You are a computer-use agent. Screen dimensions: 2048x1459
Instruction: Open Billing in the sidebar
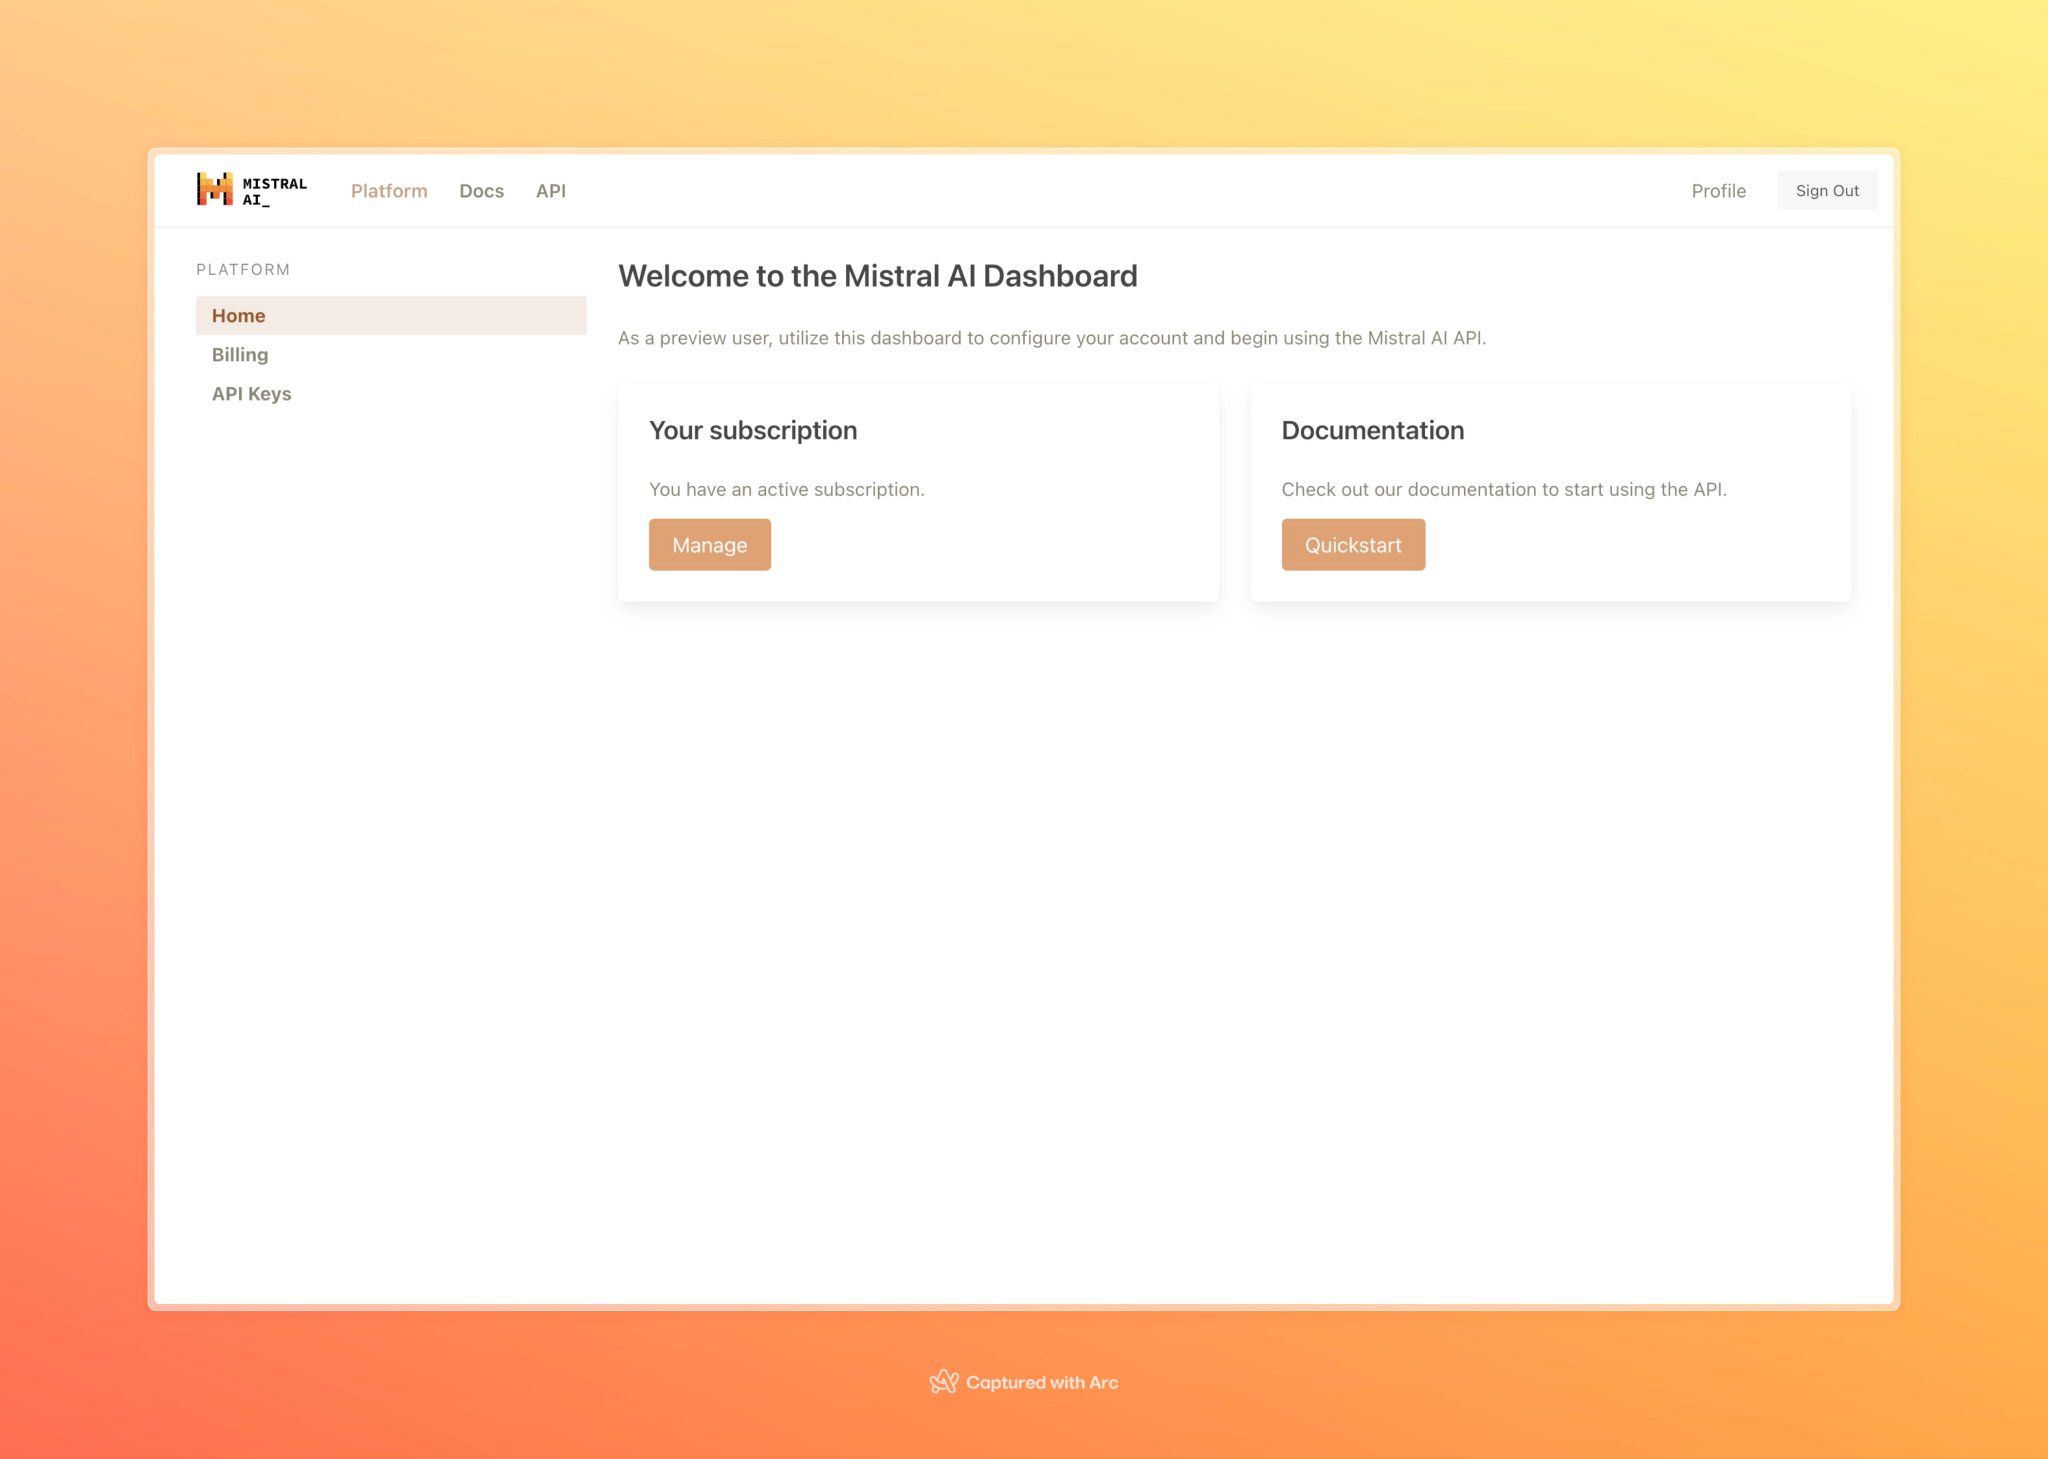[240, 355]
